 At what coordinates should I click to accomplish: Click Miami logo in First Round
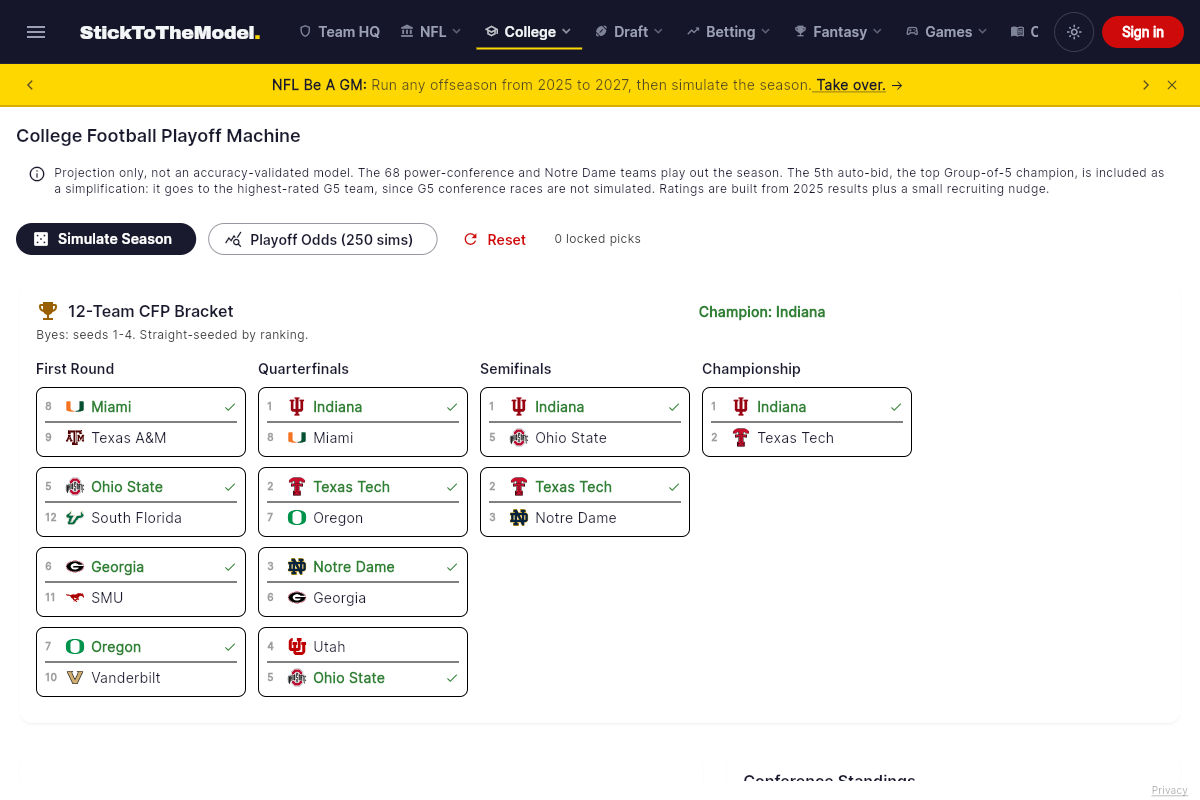[x=75, y=407]
